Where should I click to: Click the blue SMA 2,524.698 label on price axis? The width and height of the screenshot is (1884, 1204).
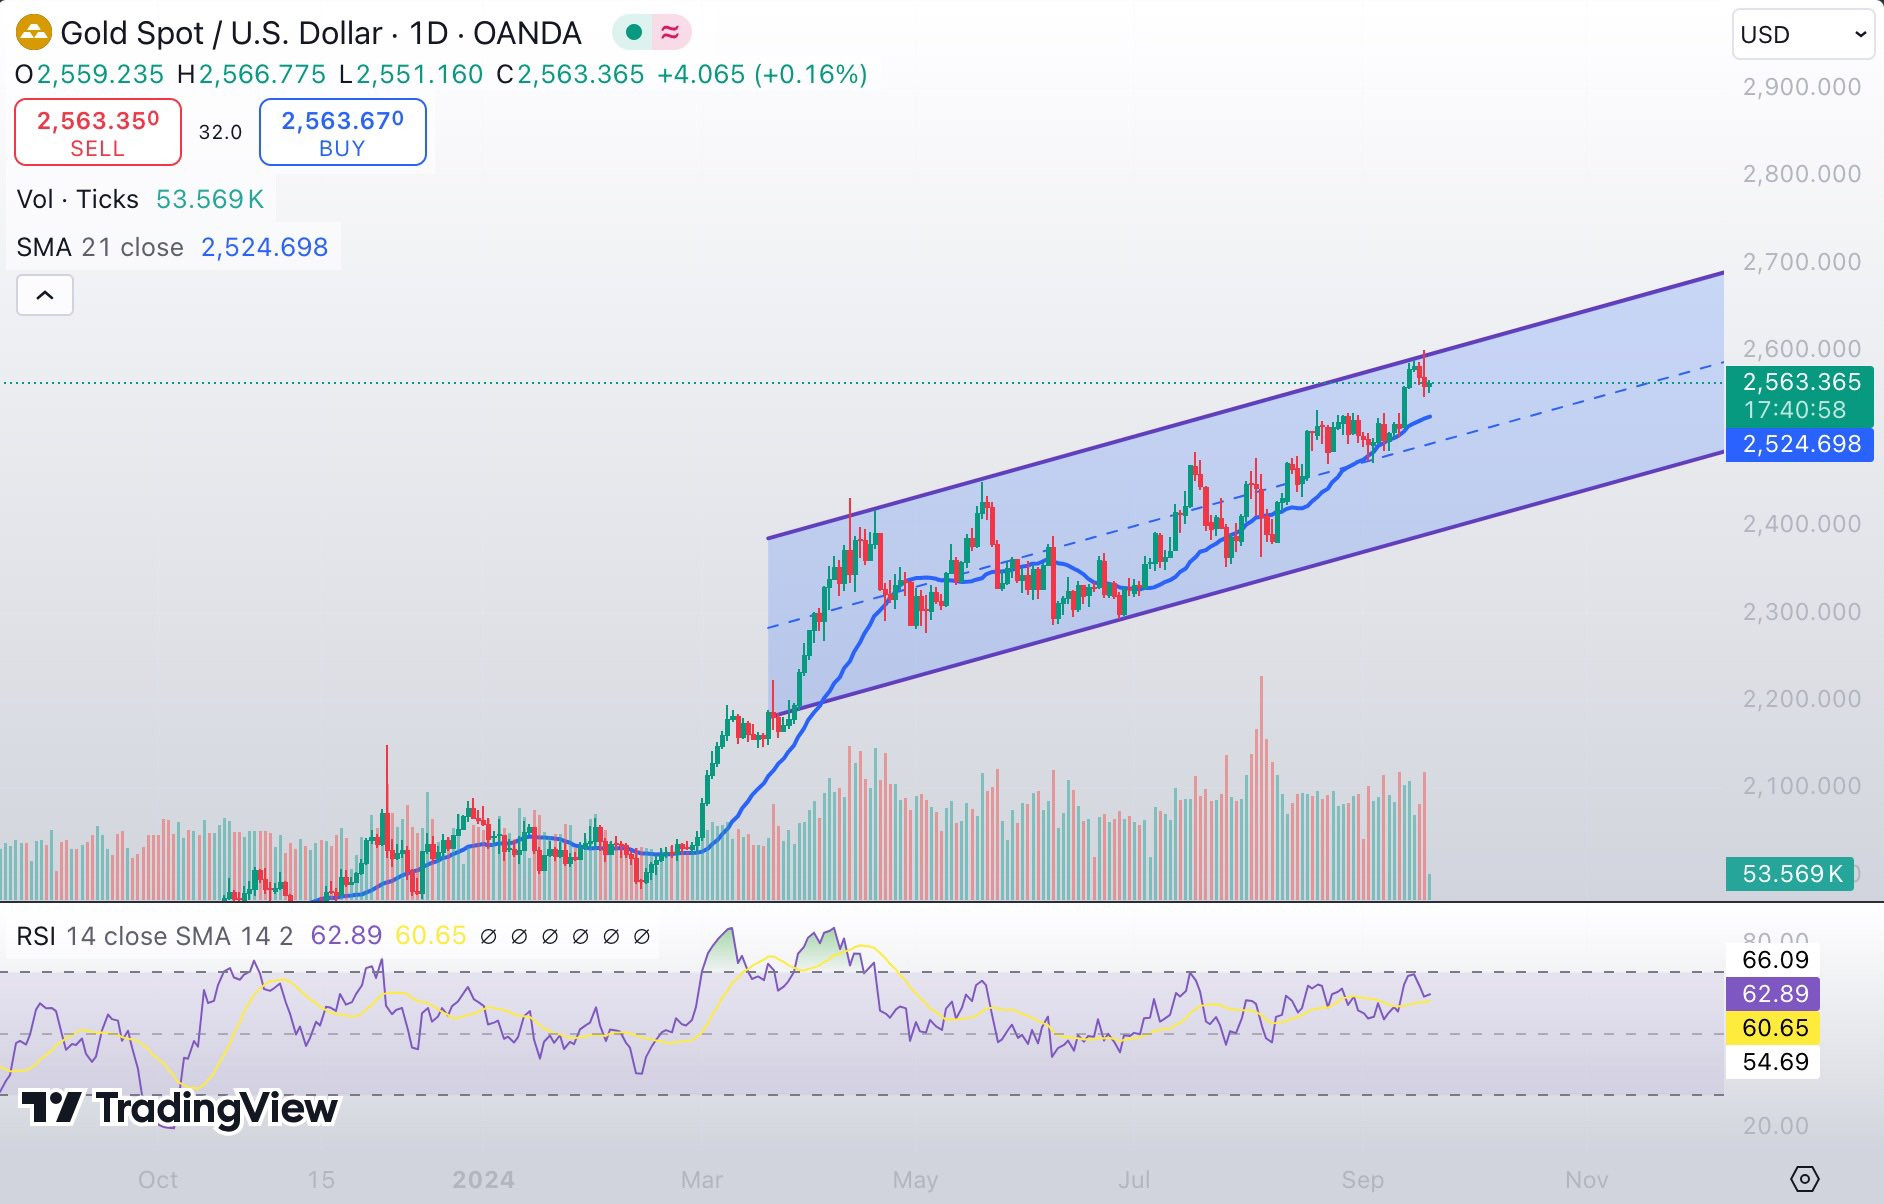click(x=1800, y=444)
